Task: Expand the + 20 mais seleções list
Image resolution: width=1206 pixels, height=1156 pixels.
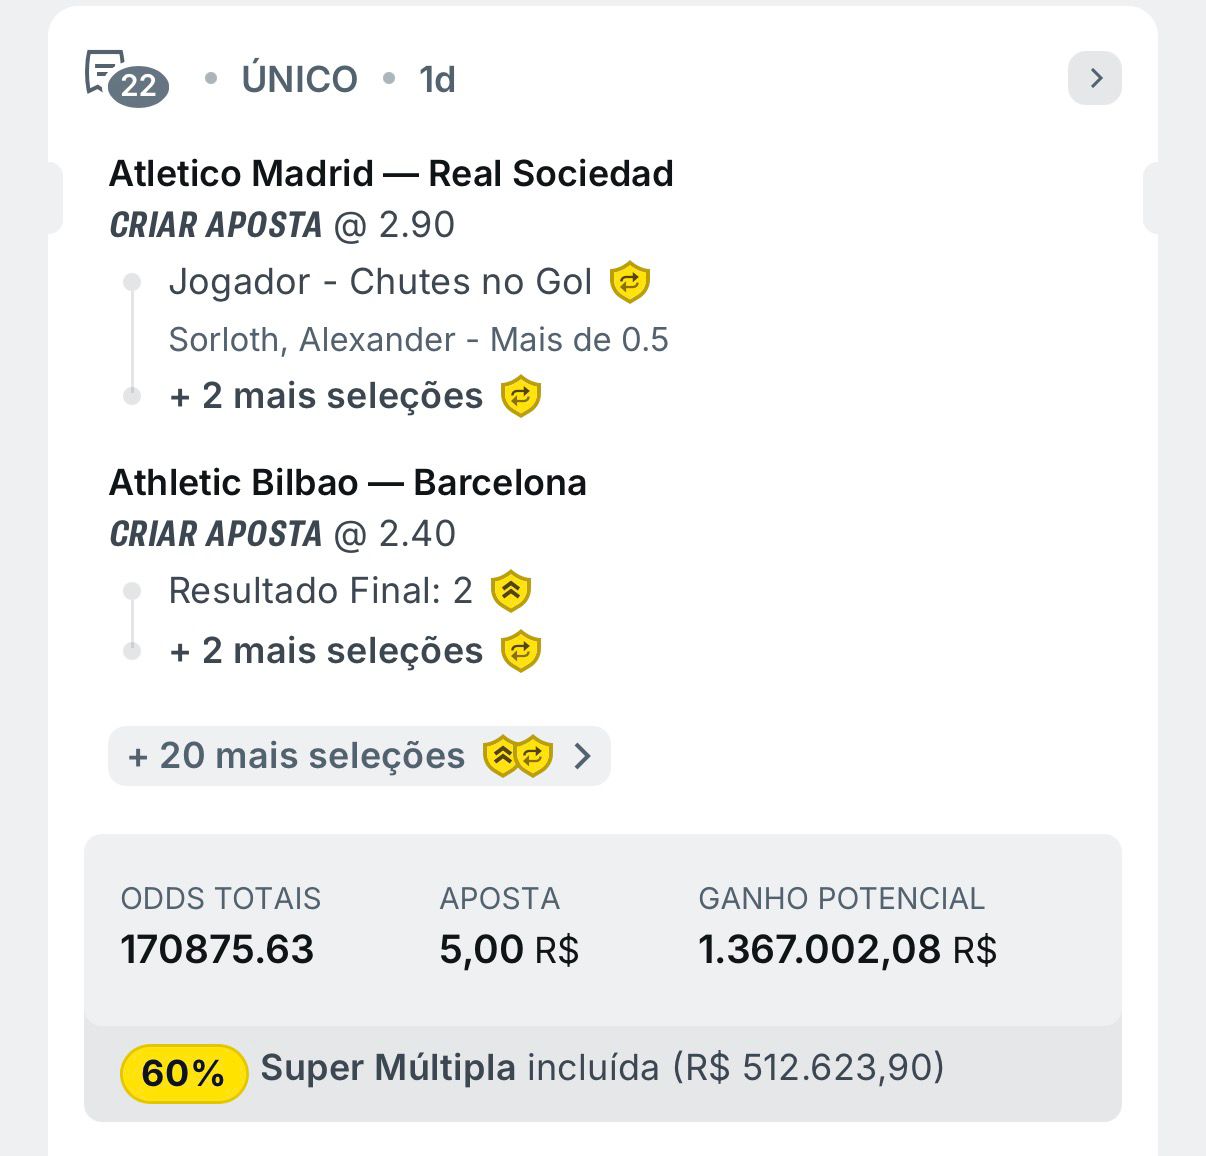Action: (296, 756)
